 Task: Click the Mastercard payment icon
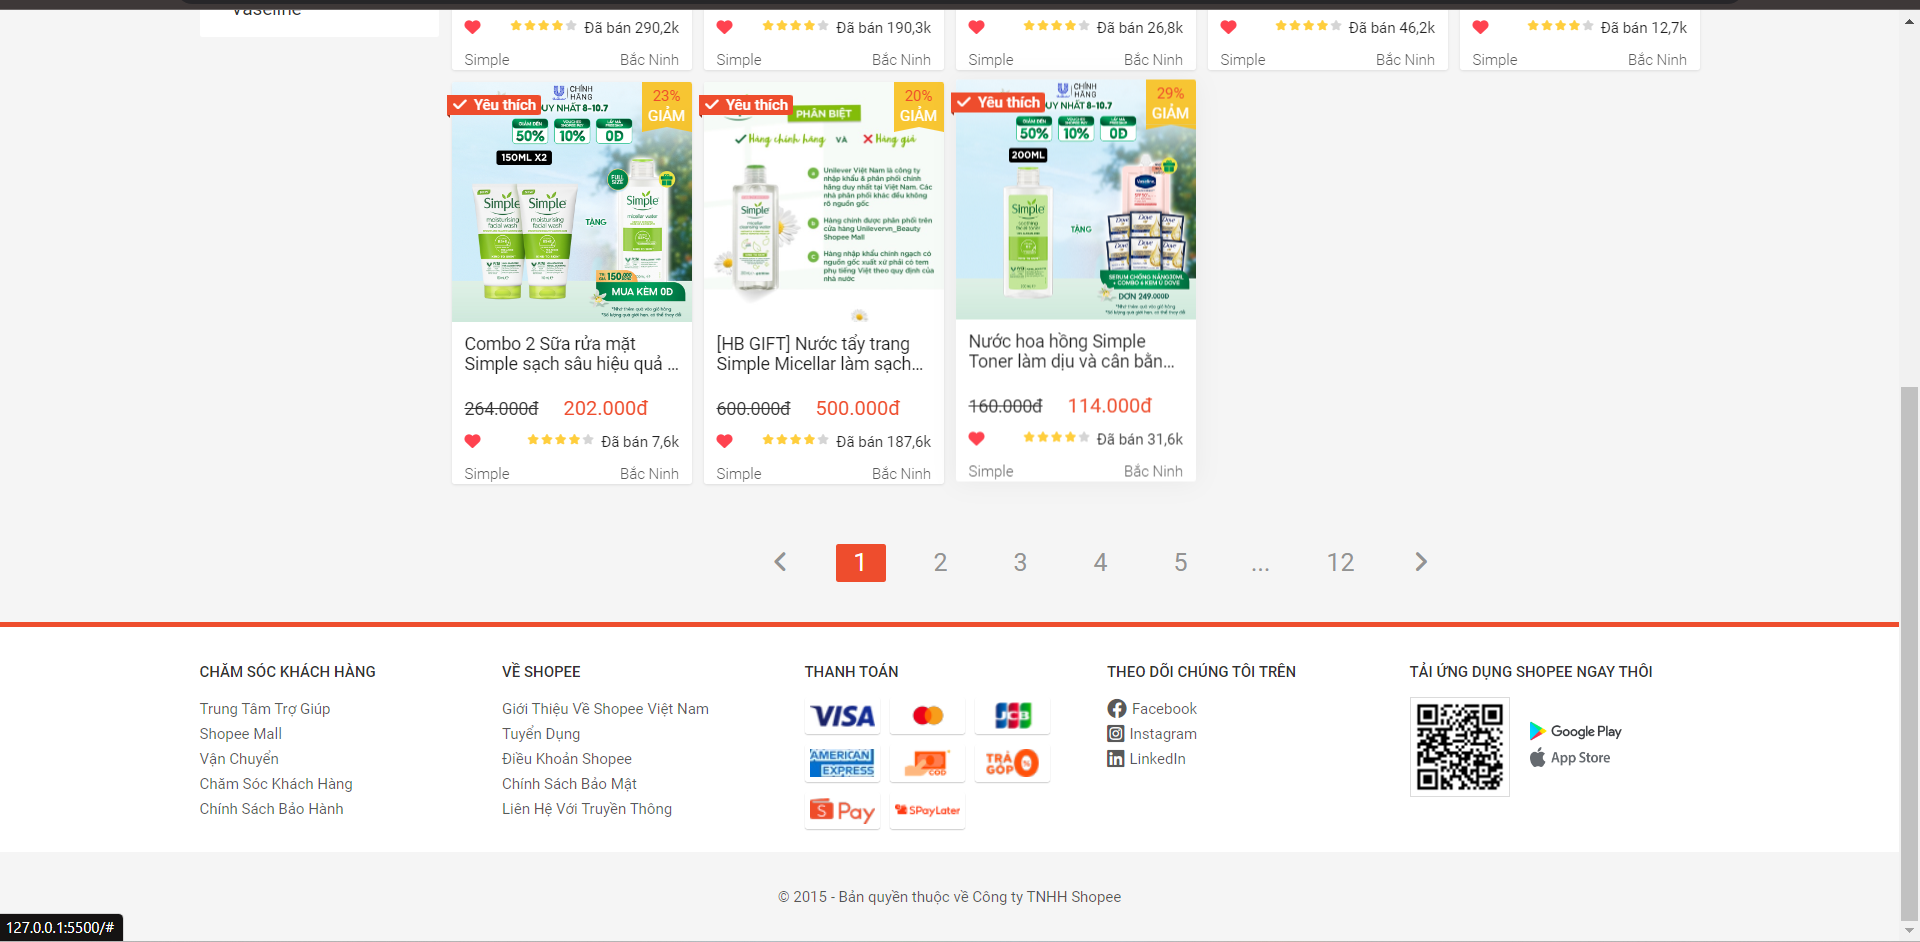(927, 716)
